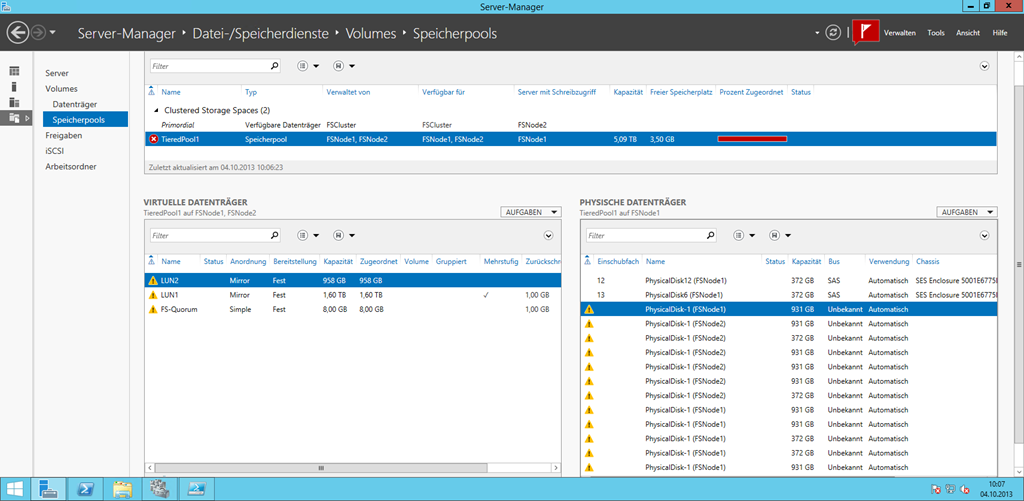Click the warning icon beside LUN1
1024x501 pixels.
[153, 295]
